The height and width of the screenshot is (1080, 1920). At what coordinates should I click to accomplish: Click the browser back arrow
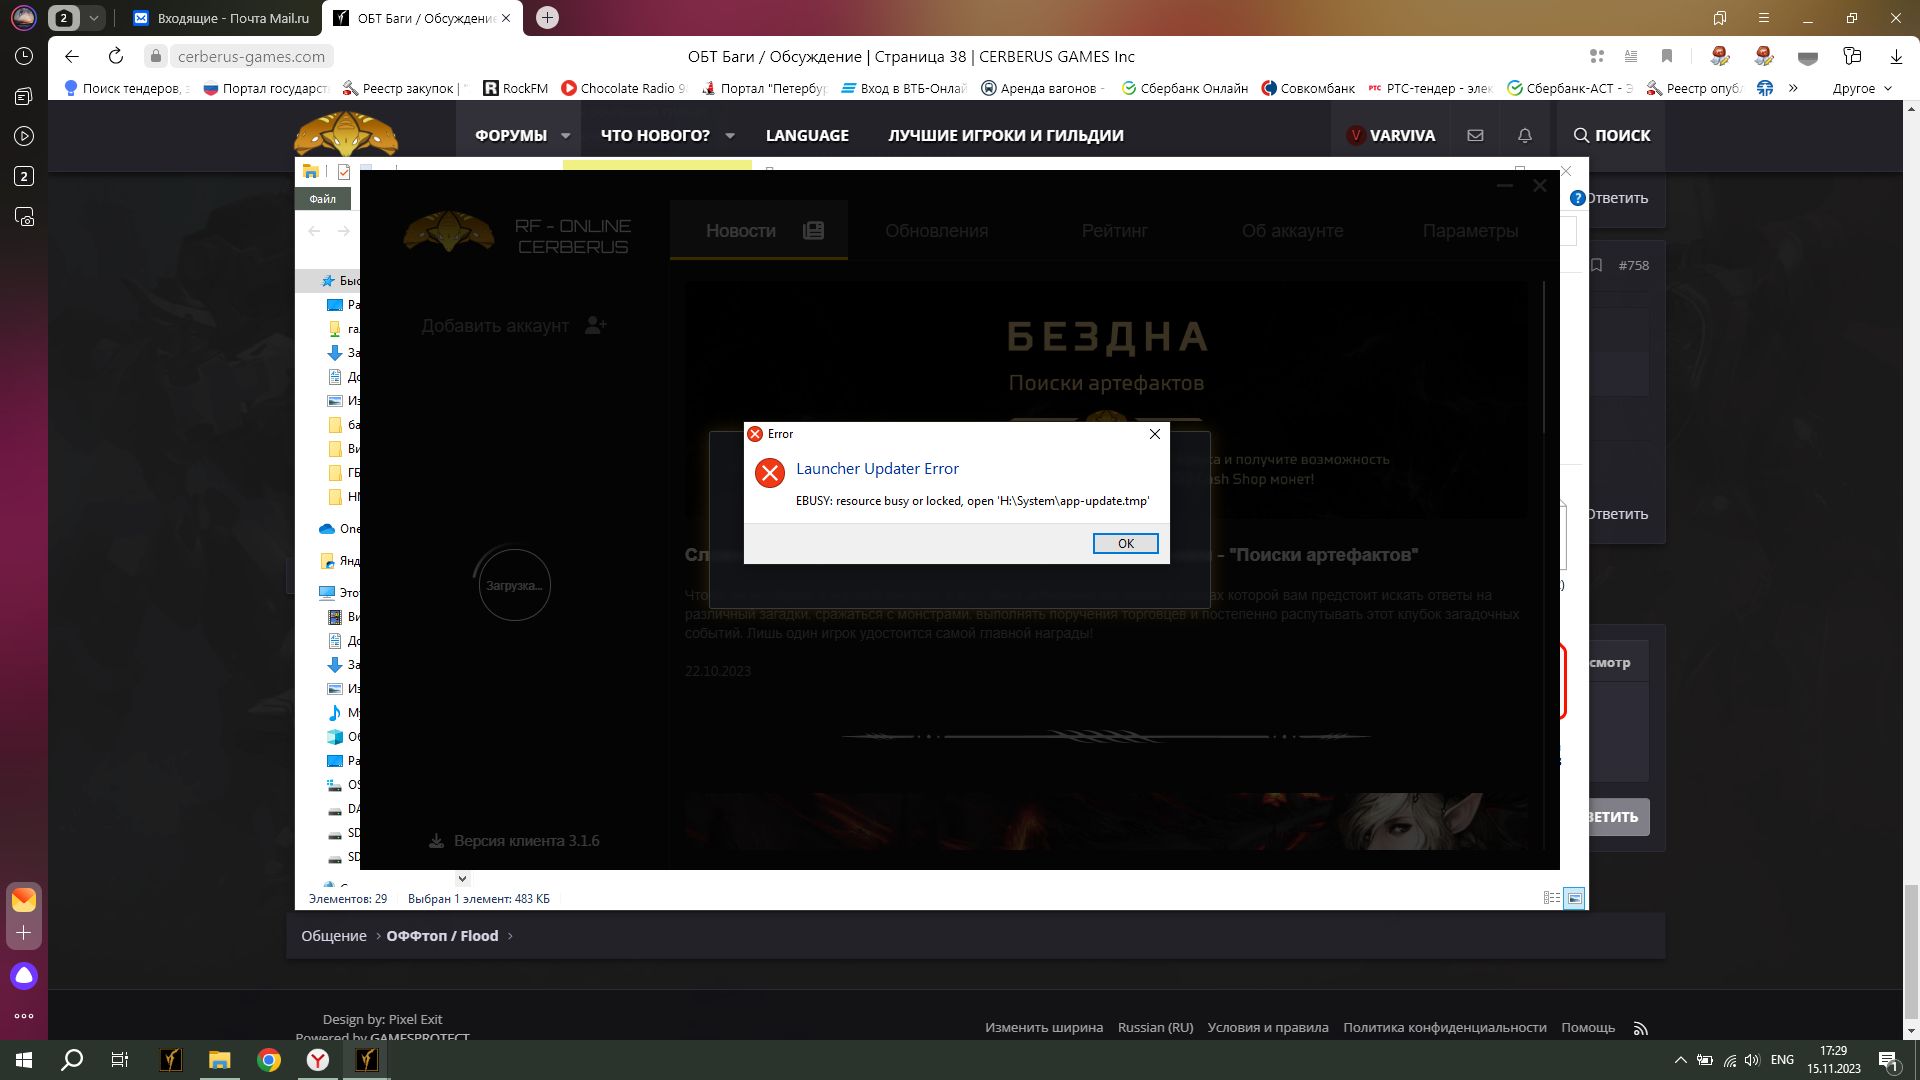(72, 56)
